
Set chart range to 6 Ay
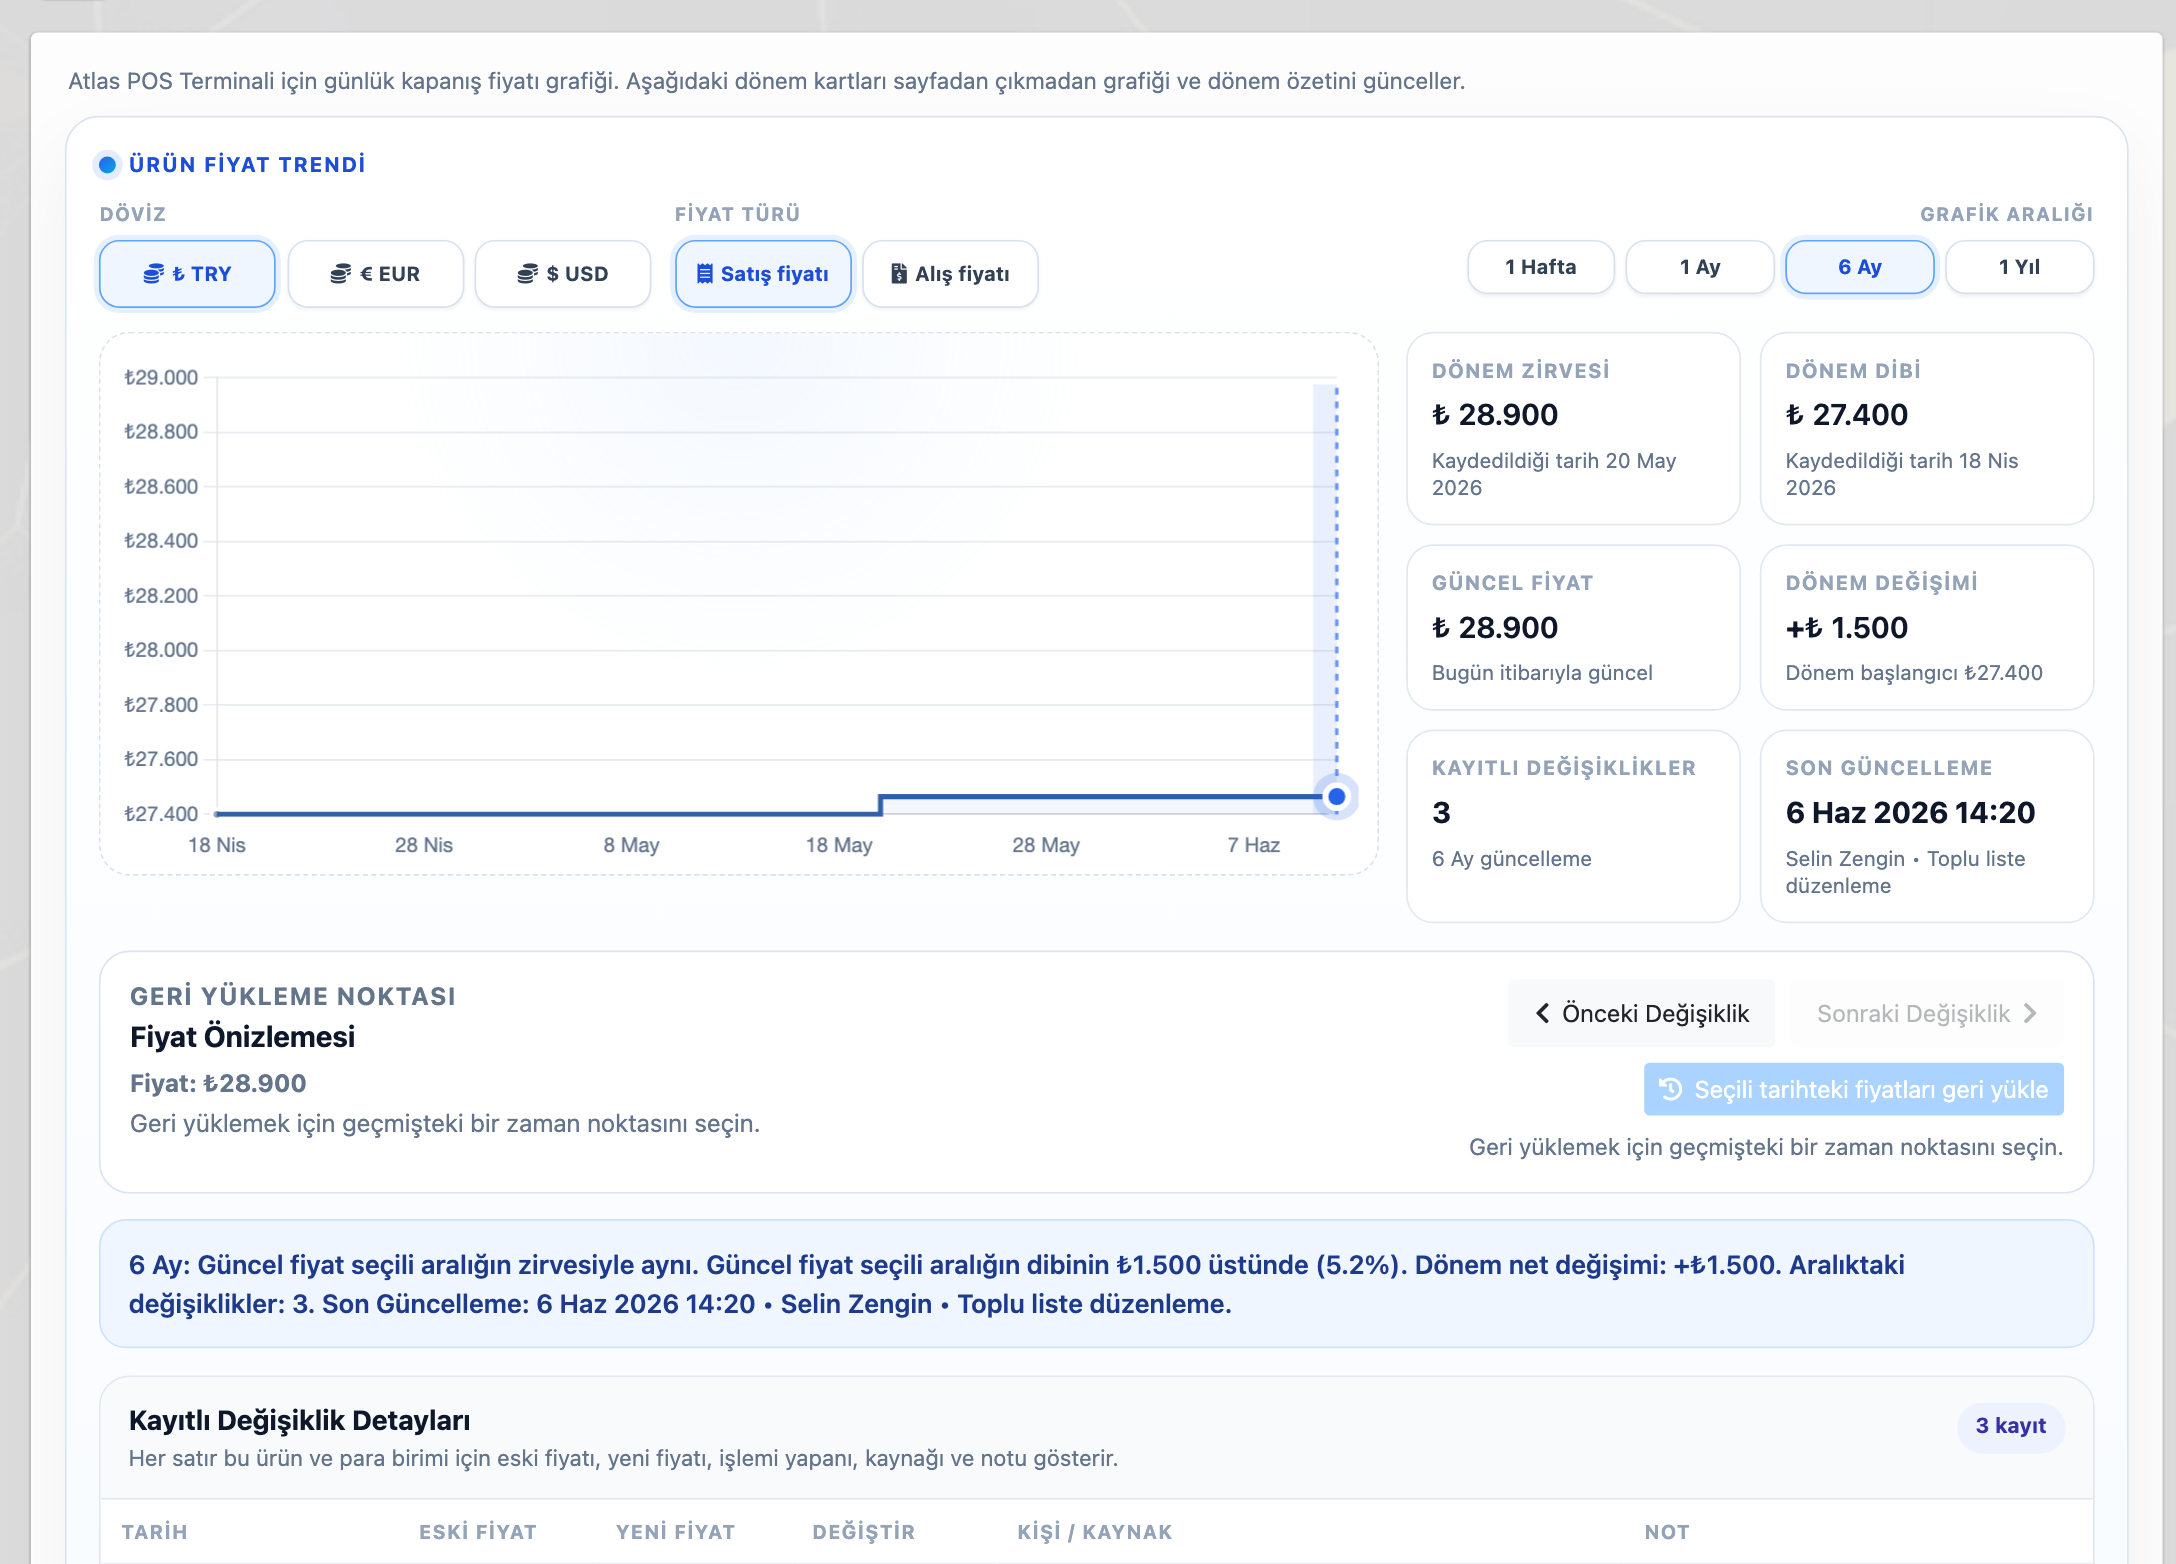tap(1860, 267)
